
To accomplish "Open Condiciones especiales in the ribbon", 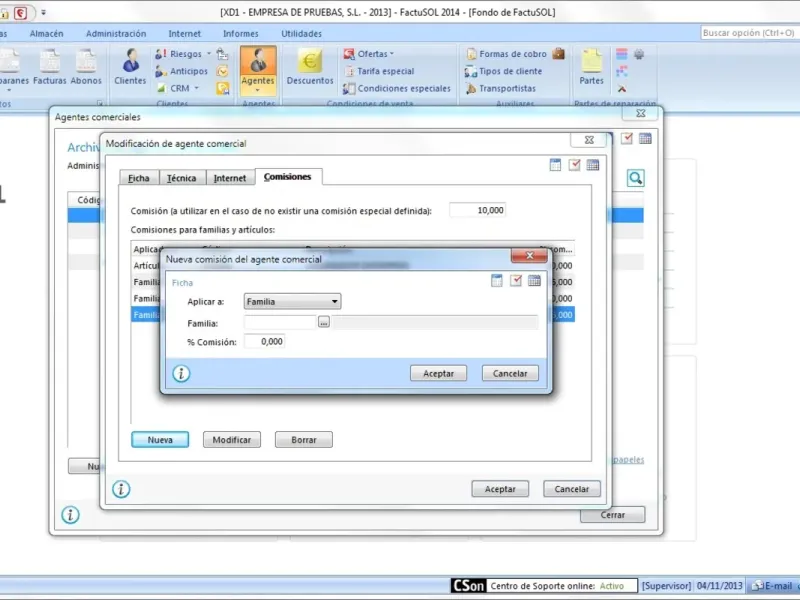I will tap(397, 88).
